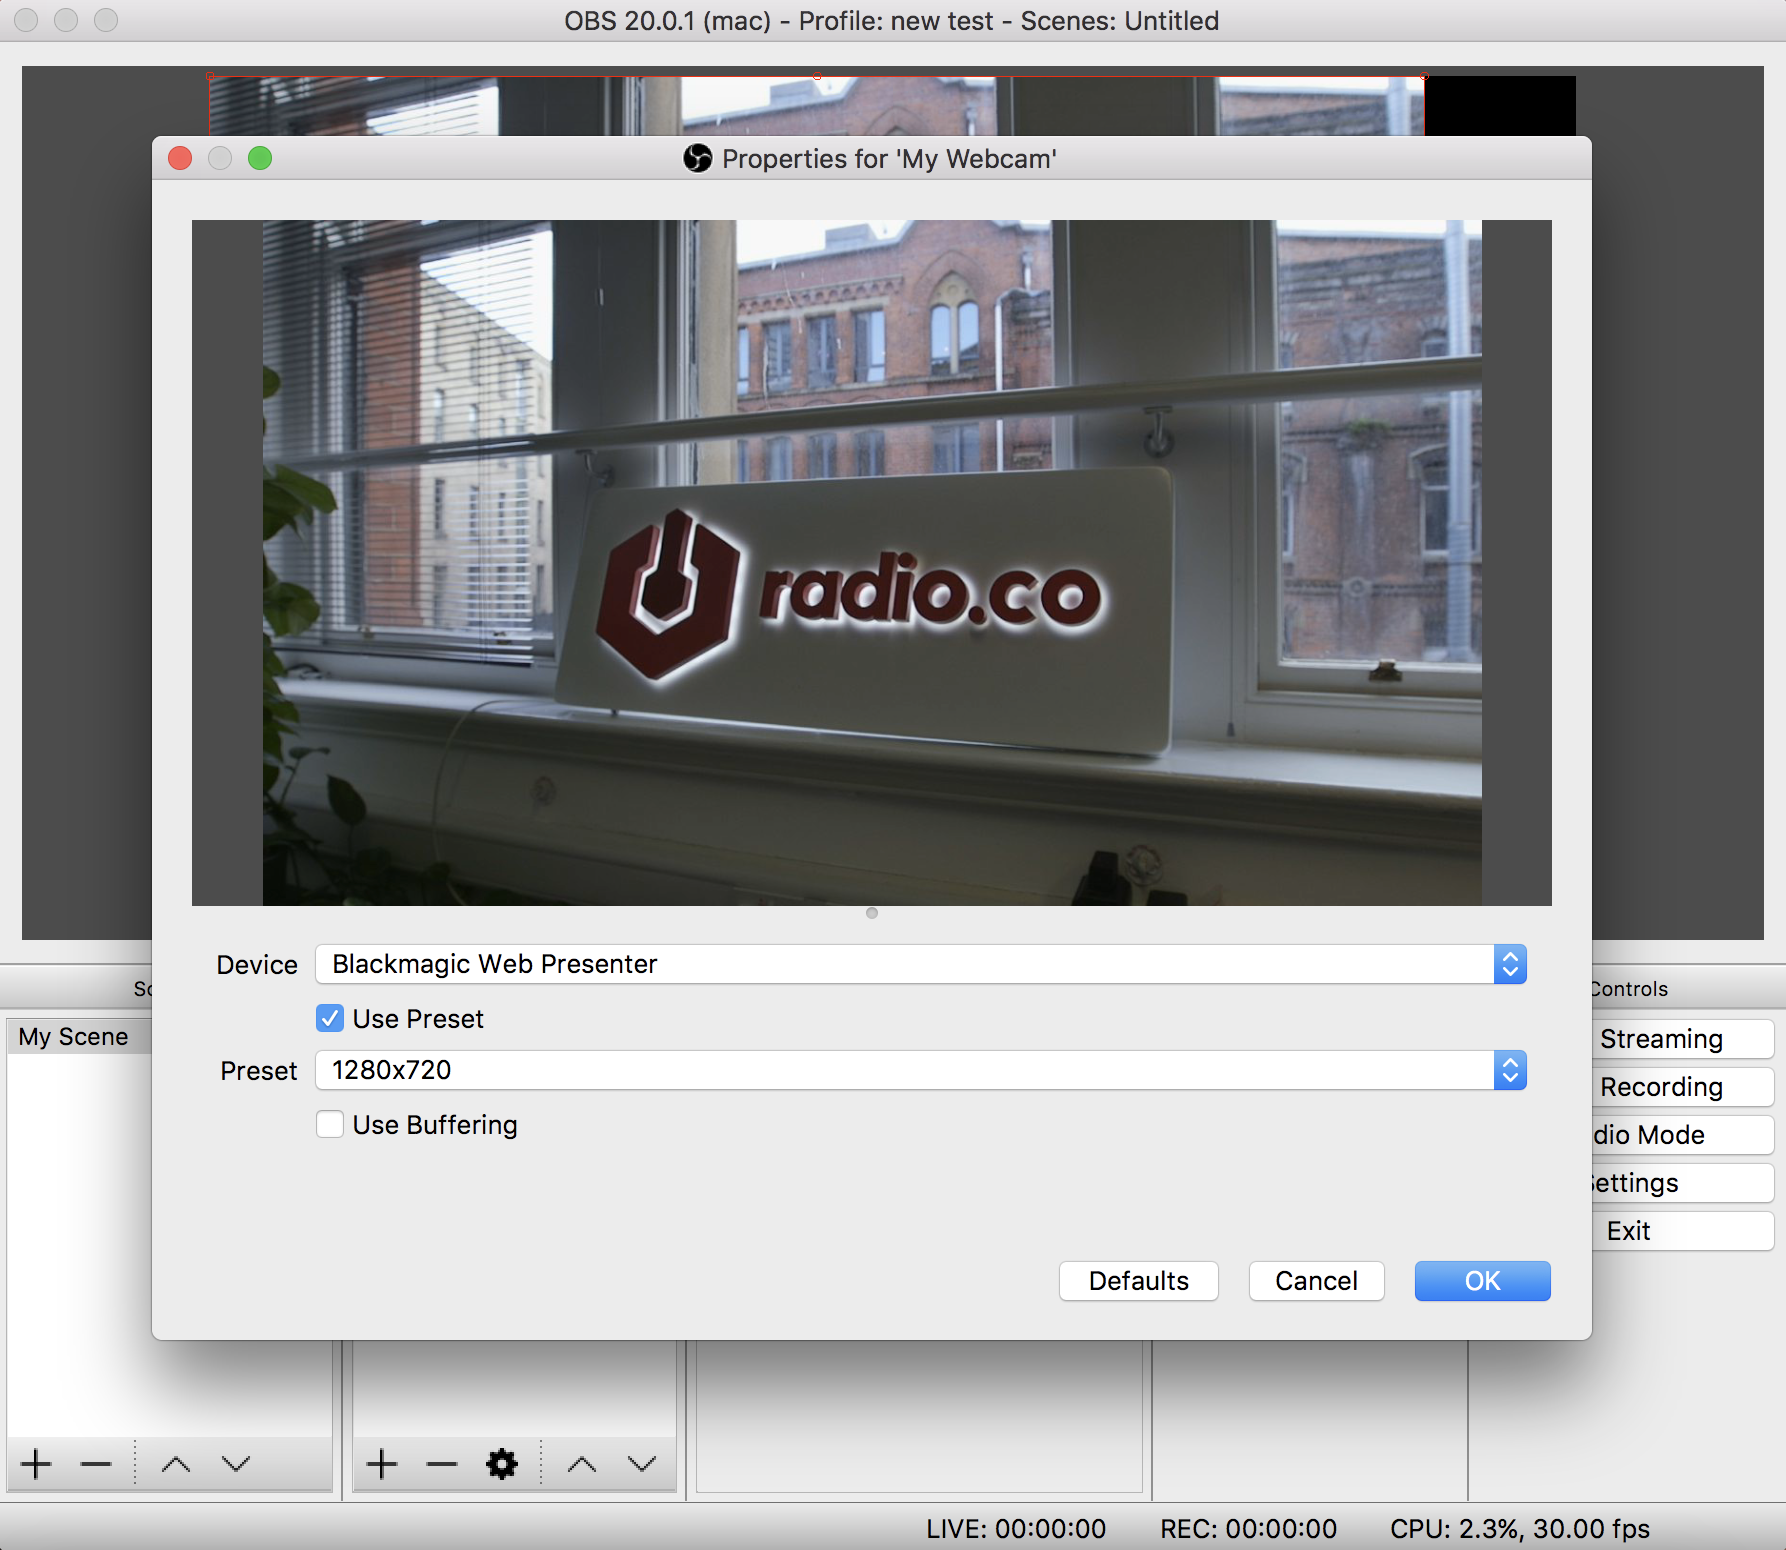Viewport: 1786px width, 1550px height.
Task: Move scene down with arrow icon
Action: (236, 1464)
